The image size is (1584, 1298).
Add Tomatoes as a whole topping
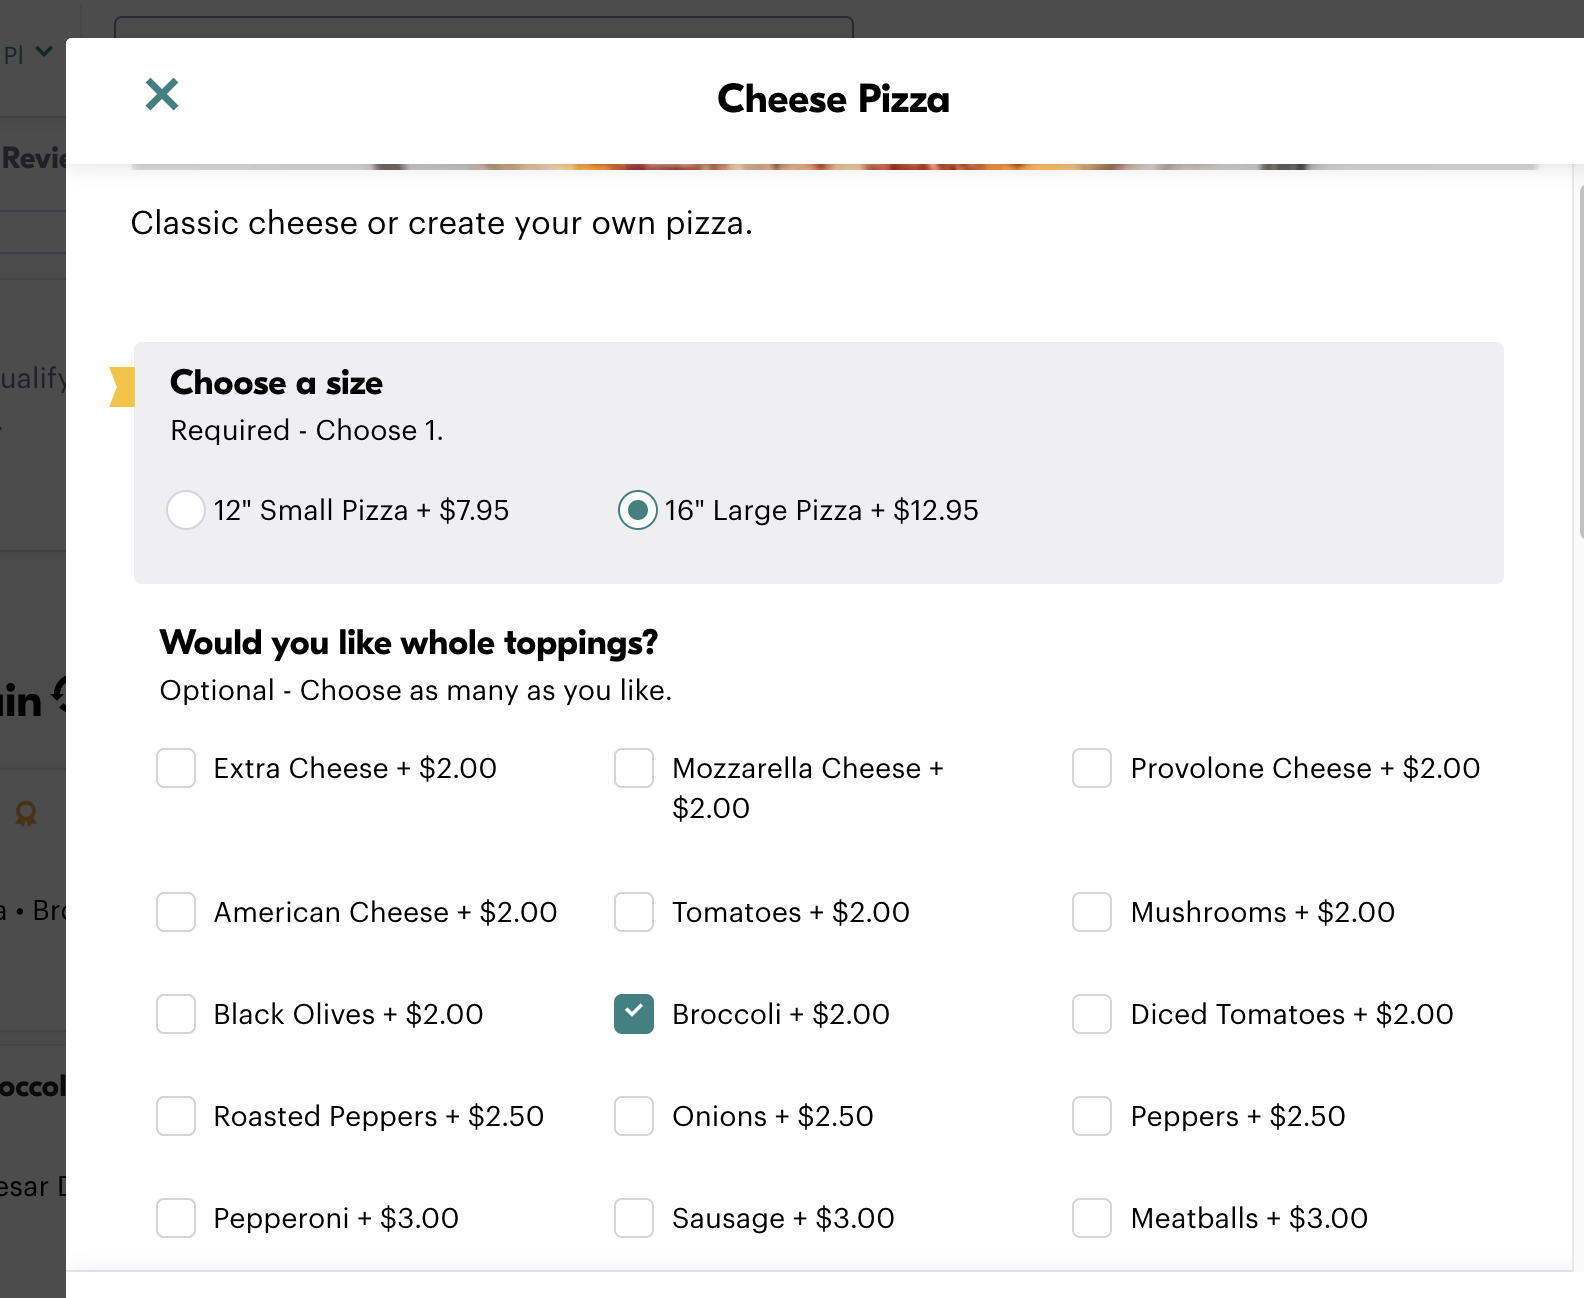tap(634, 912)
